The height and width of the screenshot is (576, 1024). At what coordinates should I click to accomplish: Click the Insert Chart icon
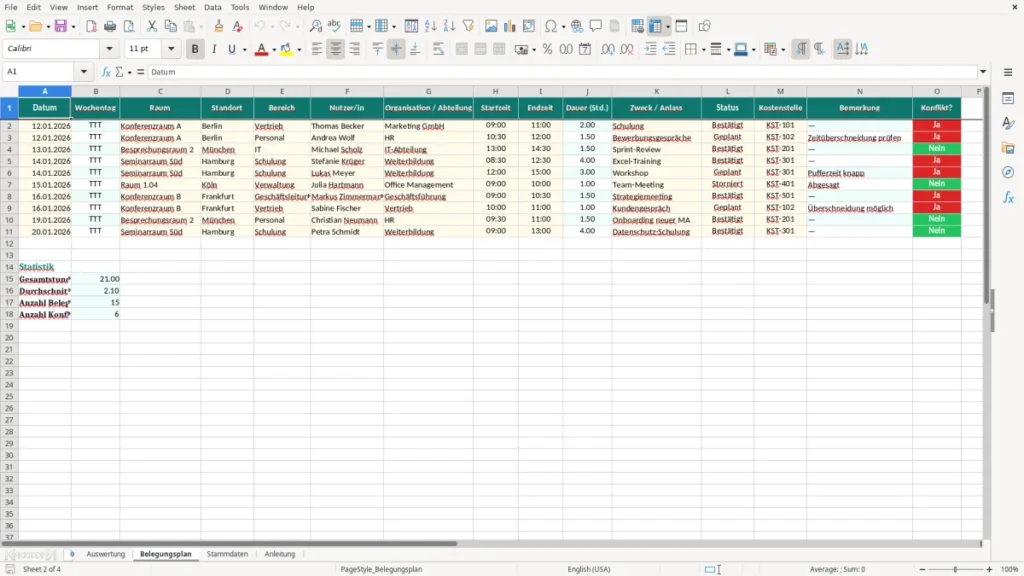point(510,26)
